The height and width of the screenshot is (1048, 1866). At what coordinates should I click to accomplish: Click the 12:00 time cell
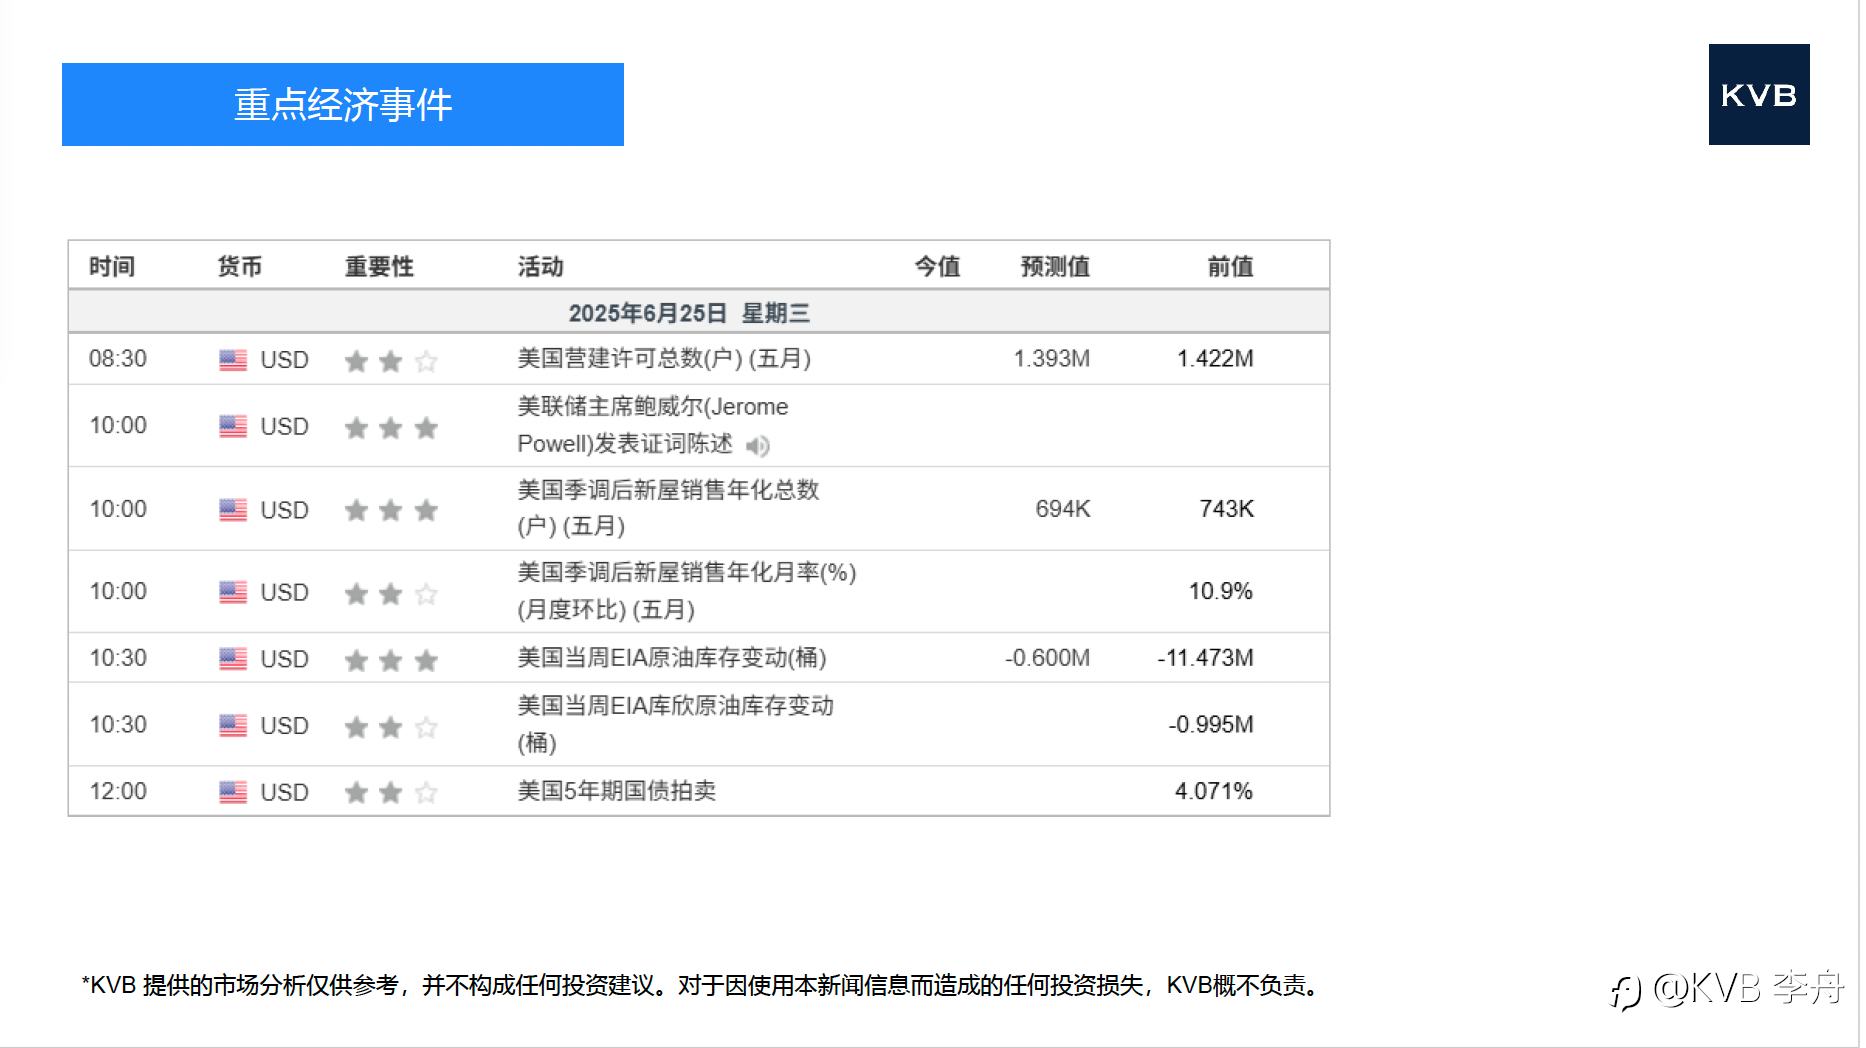[x=118, y=791]
